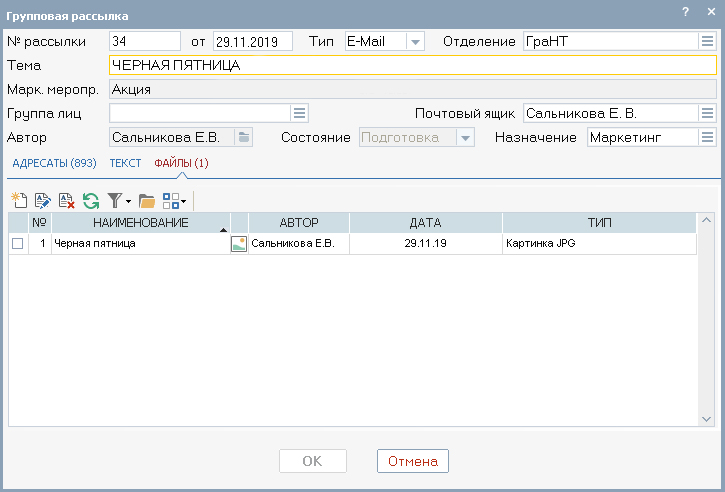Click the selection squares toolbar icon
Screen dimensions: 725x492
point(171,201)
